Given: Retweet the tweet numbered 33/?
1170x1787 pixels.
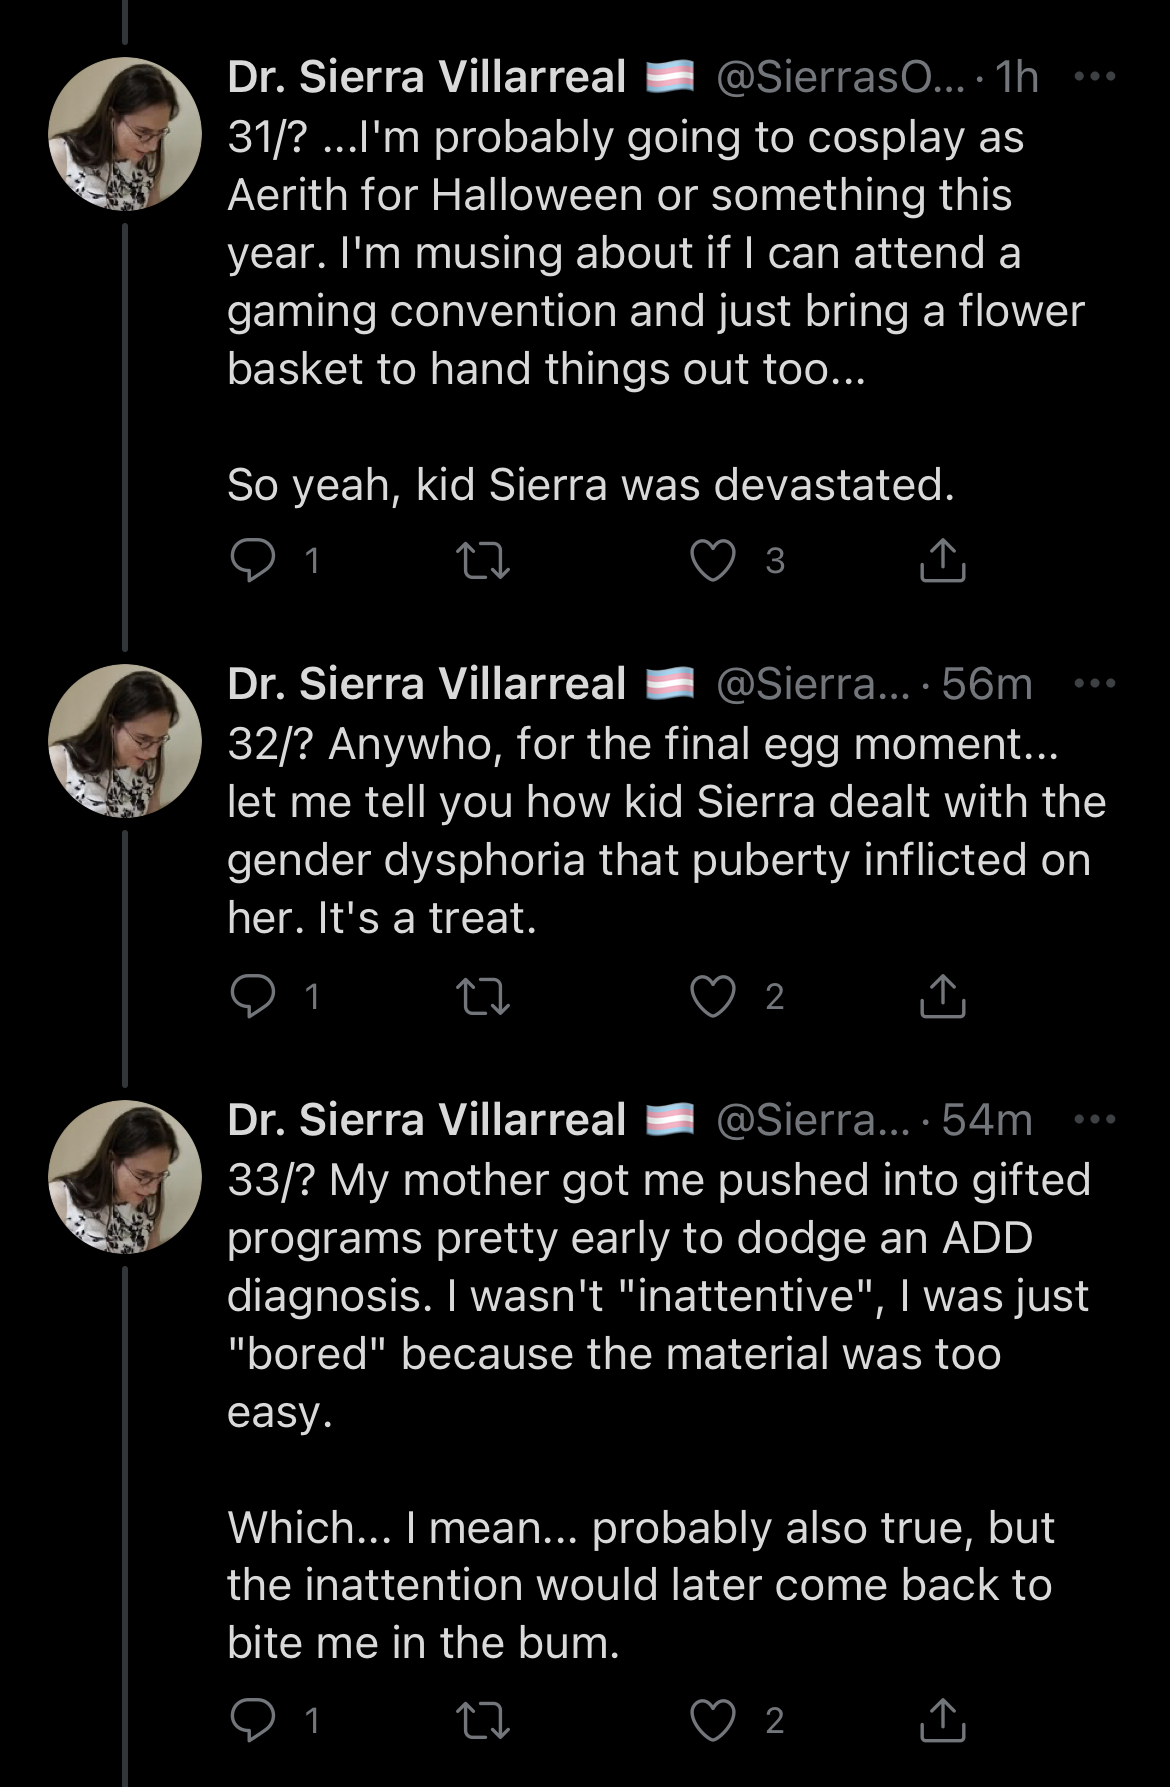Looking at the screenshot, I should (x=482, y=1720).
